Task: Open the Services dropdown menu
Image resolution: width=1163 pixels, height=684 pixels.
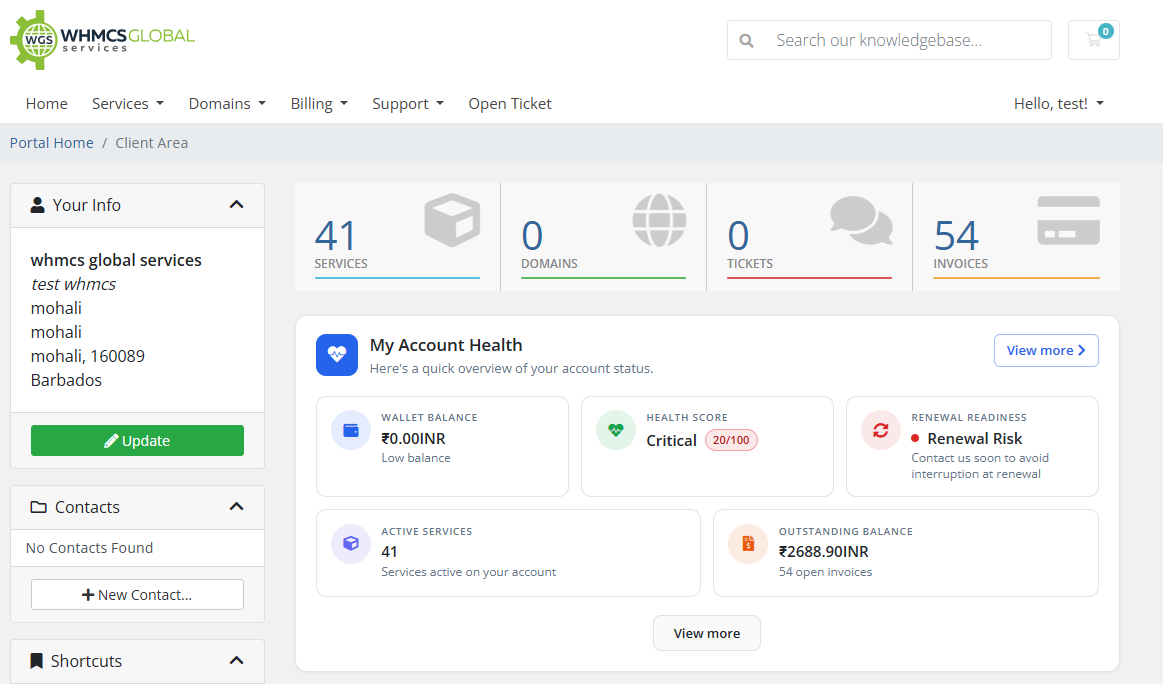Action: point(128,104)
